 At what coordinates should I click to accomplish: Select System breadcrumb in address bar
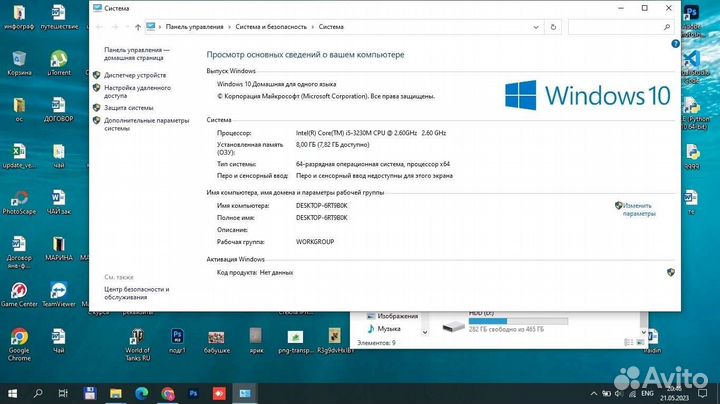coord(331,27)
